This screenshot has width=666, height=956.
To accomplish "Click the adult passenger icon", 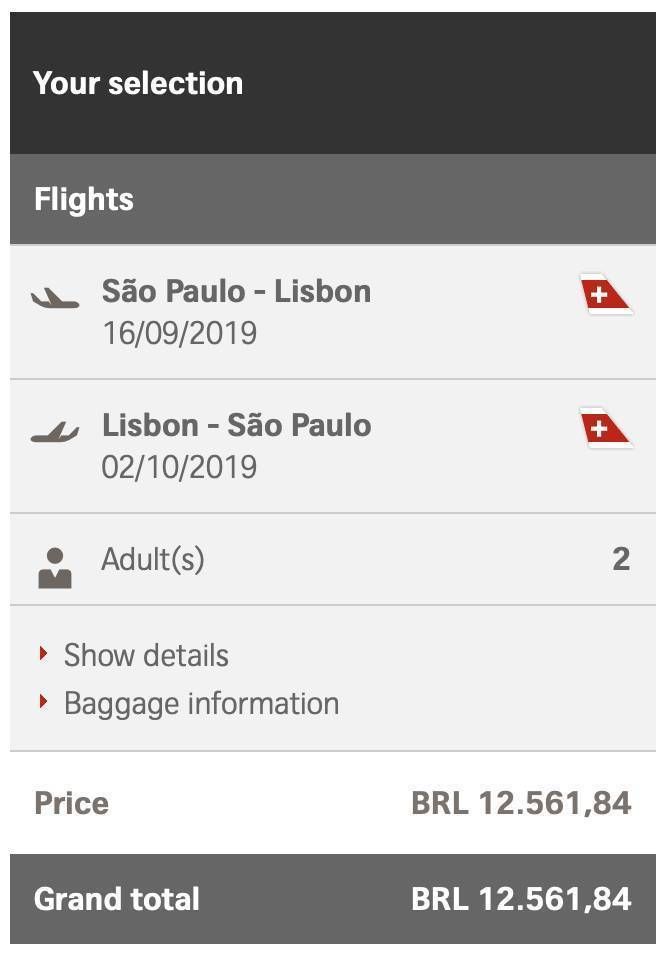I will [55, 568].
